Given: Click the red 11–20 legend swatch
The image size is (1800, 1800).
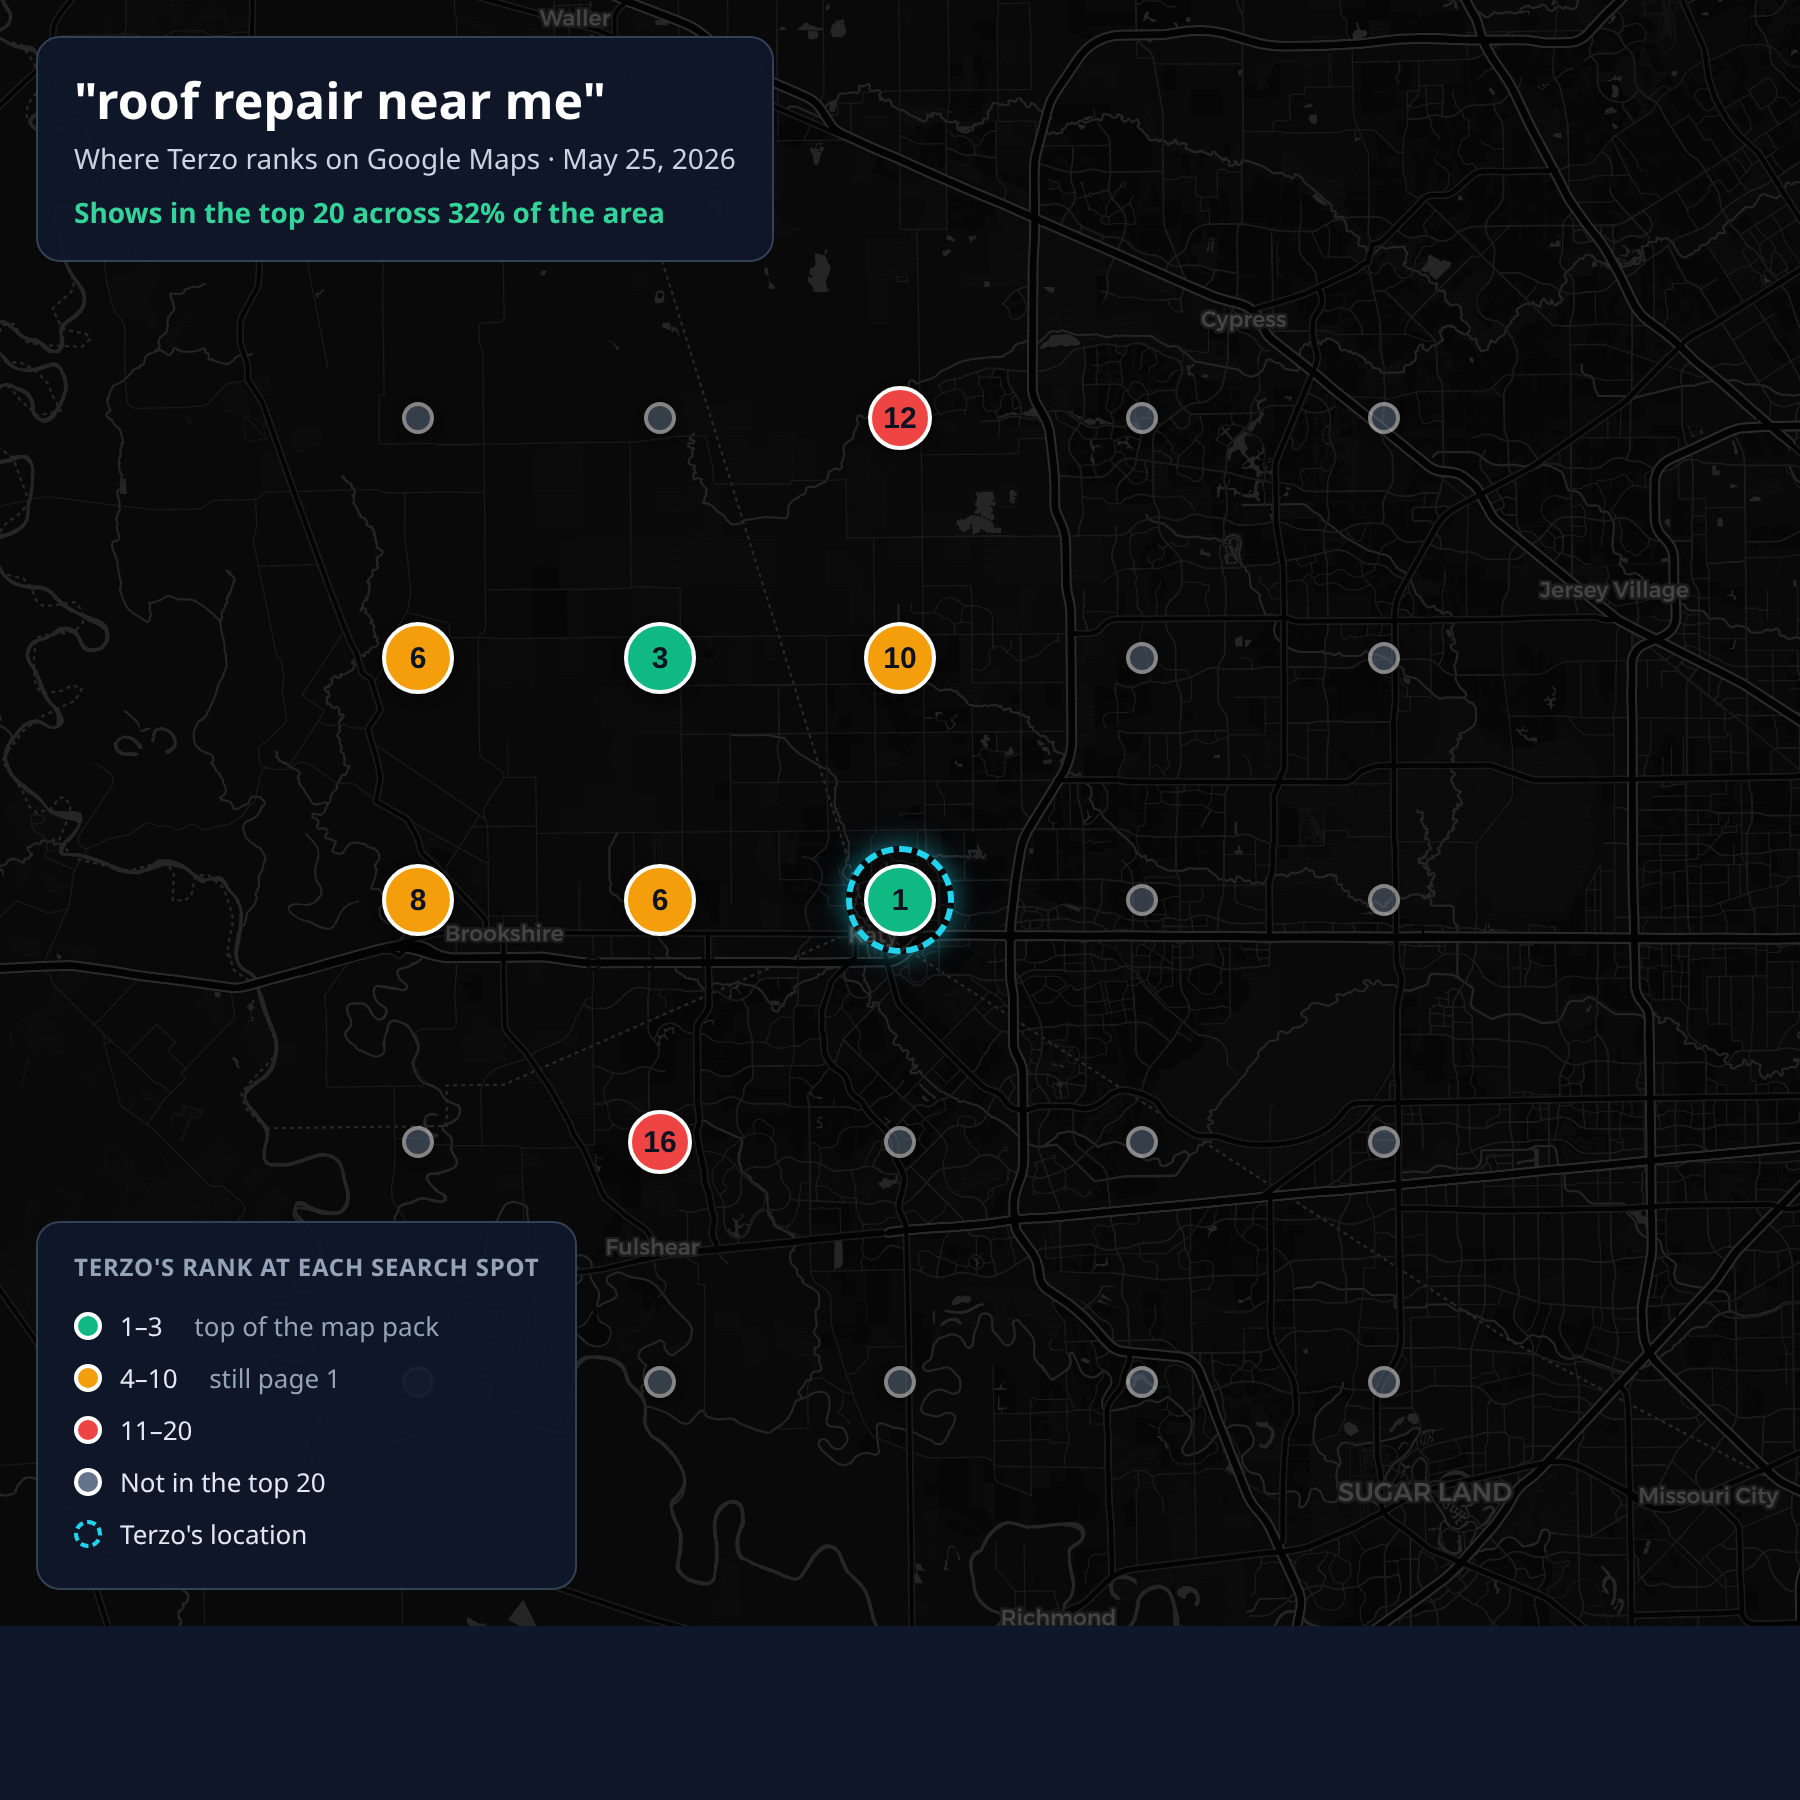Looking at the screenshot, I should (x=88, y=1430).
